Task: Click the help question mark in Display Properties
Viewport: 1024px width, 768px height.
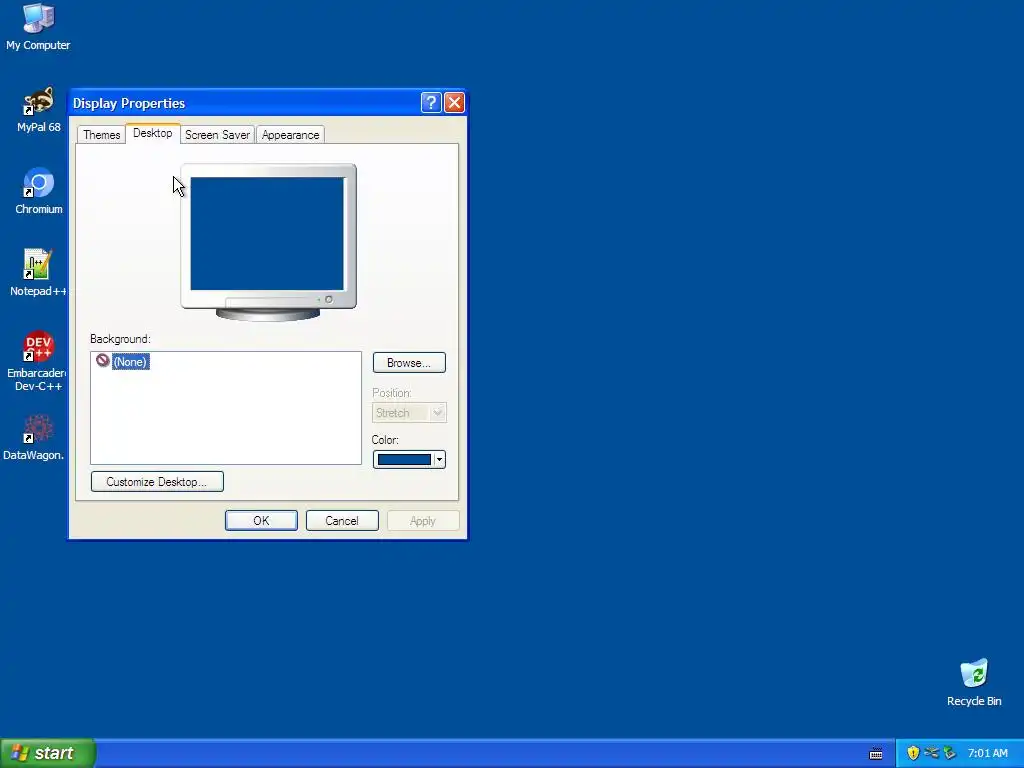Action: [x=431, y=103]
